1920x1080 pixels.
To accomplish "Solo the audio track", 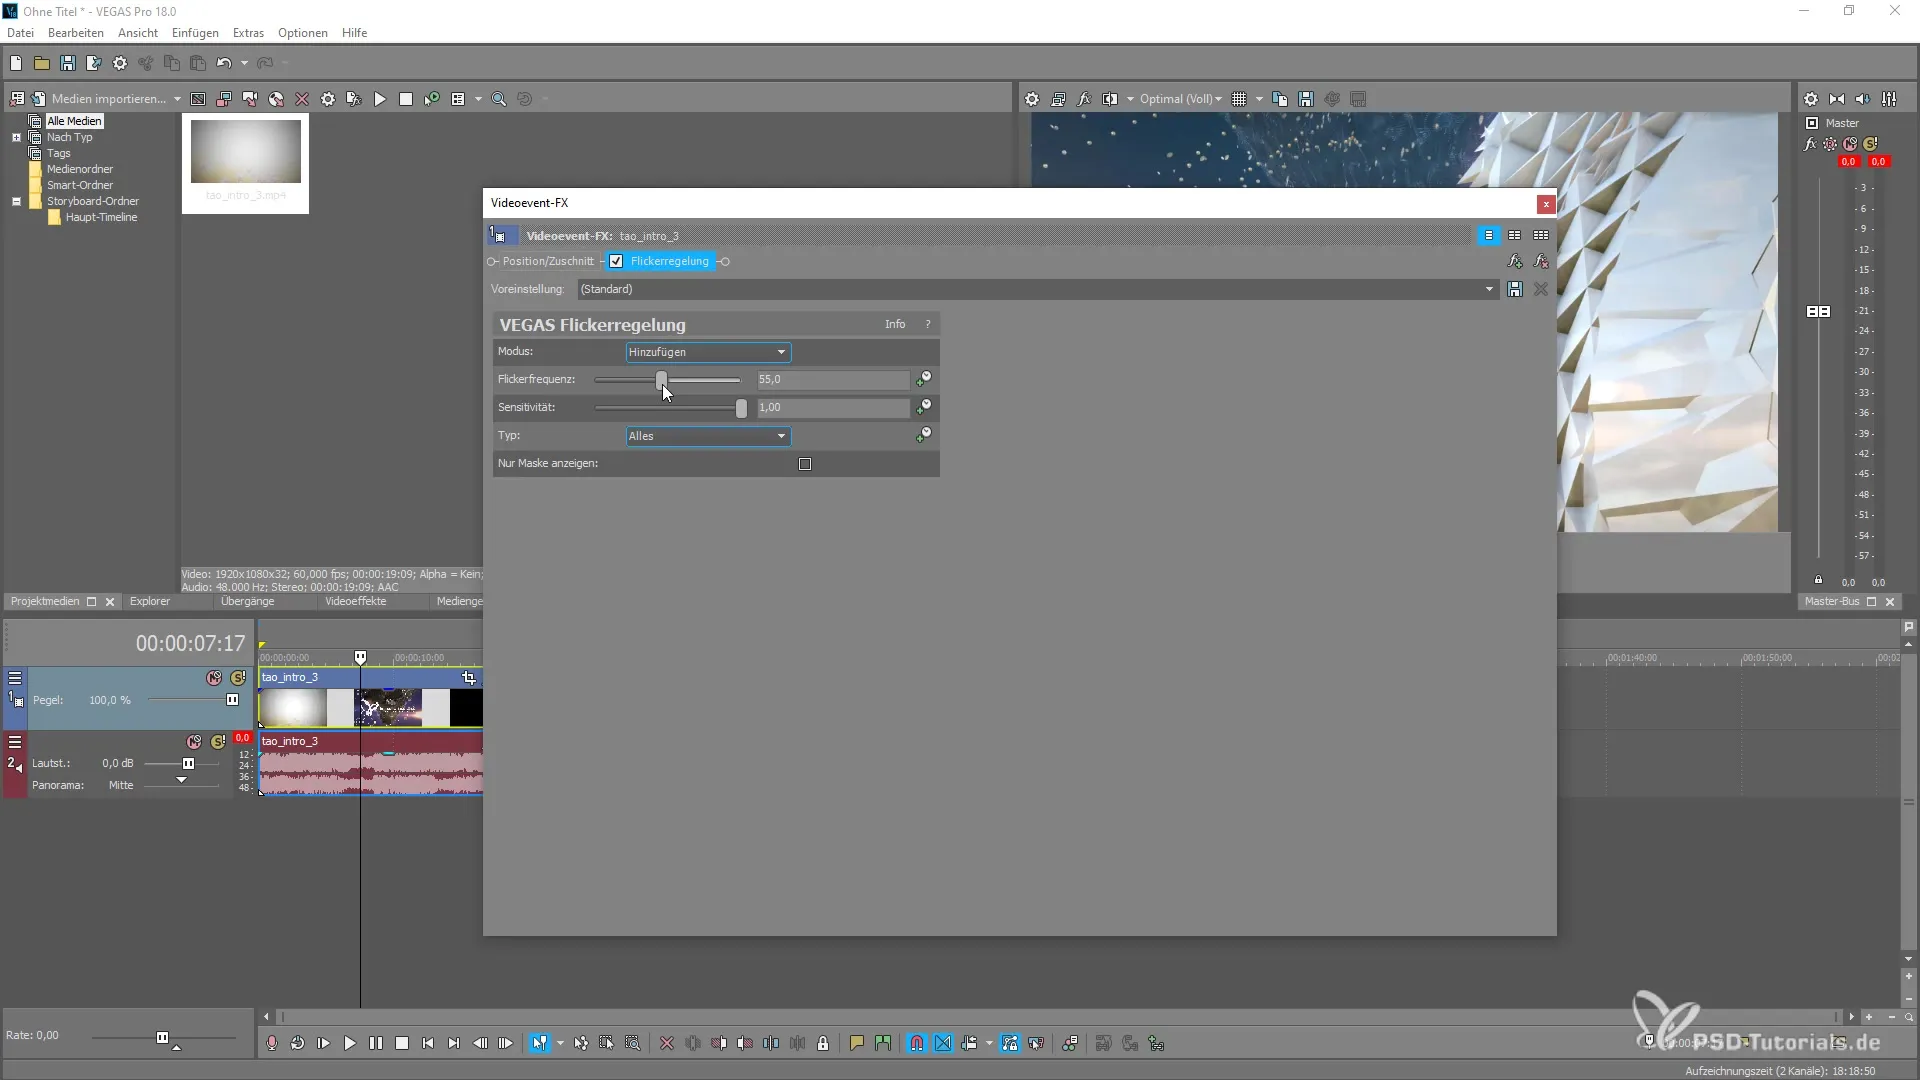I will click(x=218, y=742).
